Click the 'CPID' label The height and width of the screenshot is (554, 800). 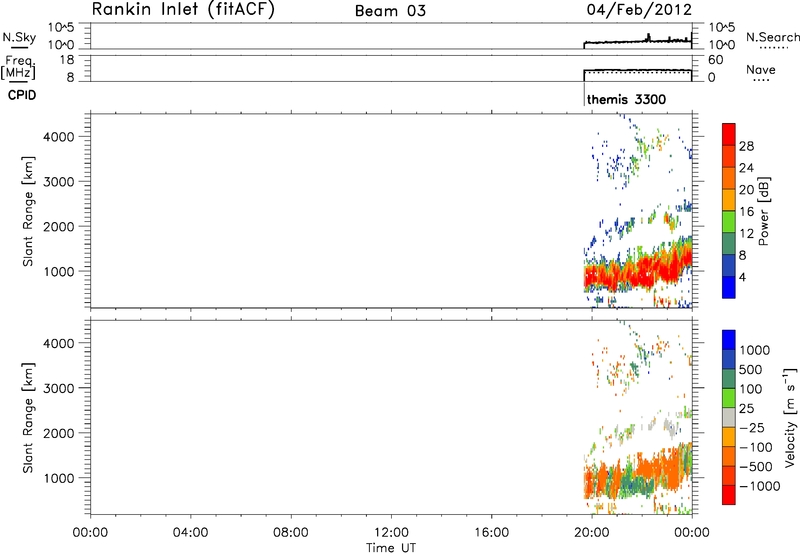pyautogui.click(x=22, y=95)
